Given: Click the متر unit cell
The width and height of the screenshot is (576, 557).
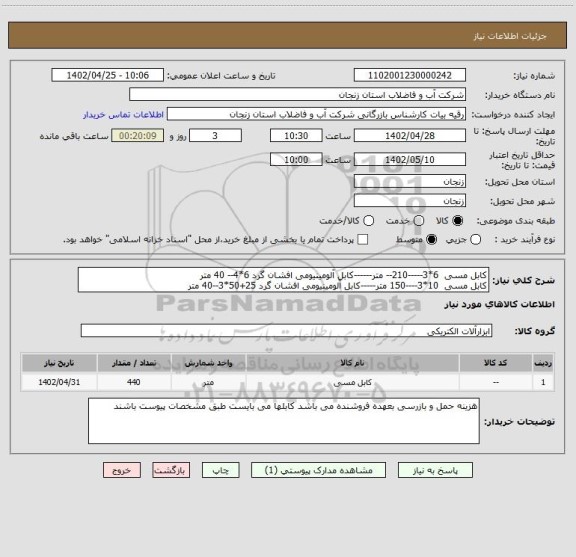Looking at the screenshot, I should tap(208, 382).
